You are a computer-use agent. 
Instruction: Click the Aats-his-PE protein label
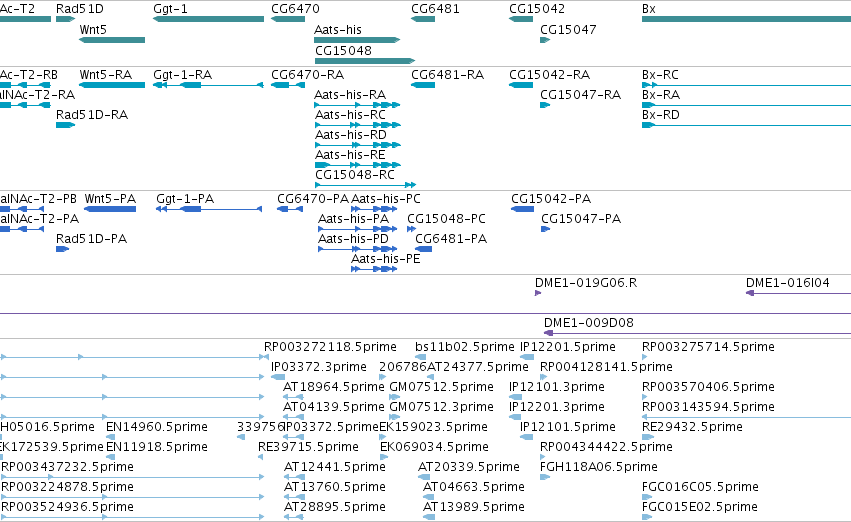(386, 259)
